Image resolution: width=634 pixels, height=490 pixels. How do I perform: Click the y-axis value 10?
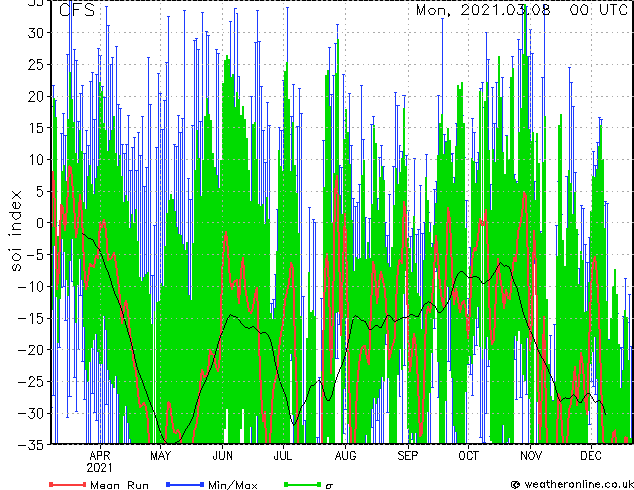point(36,160)
